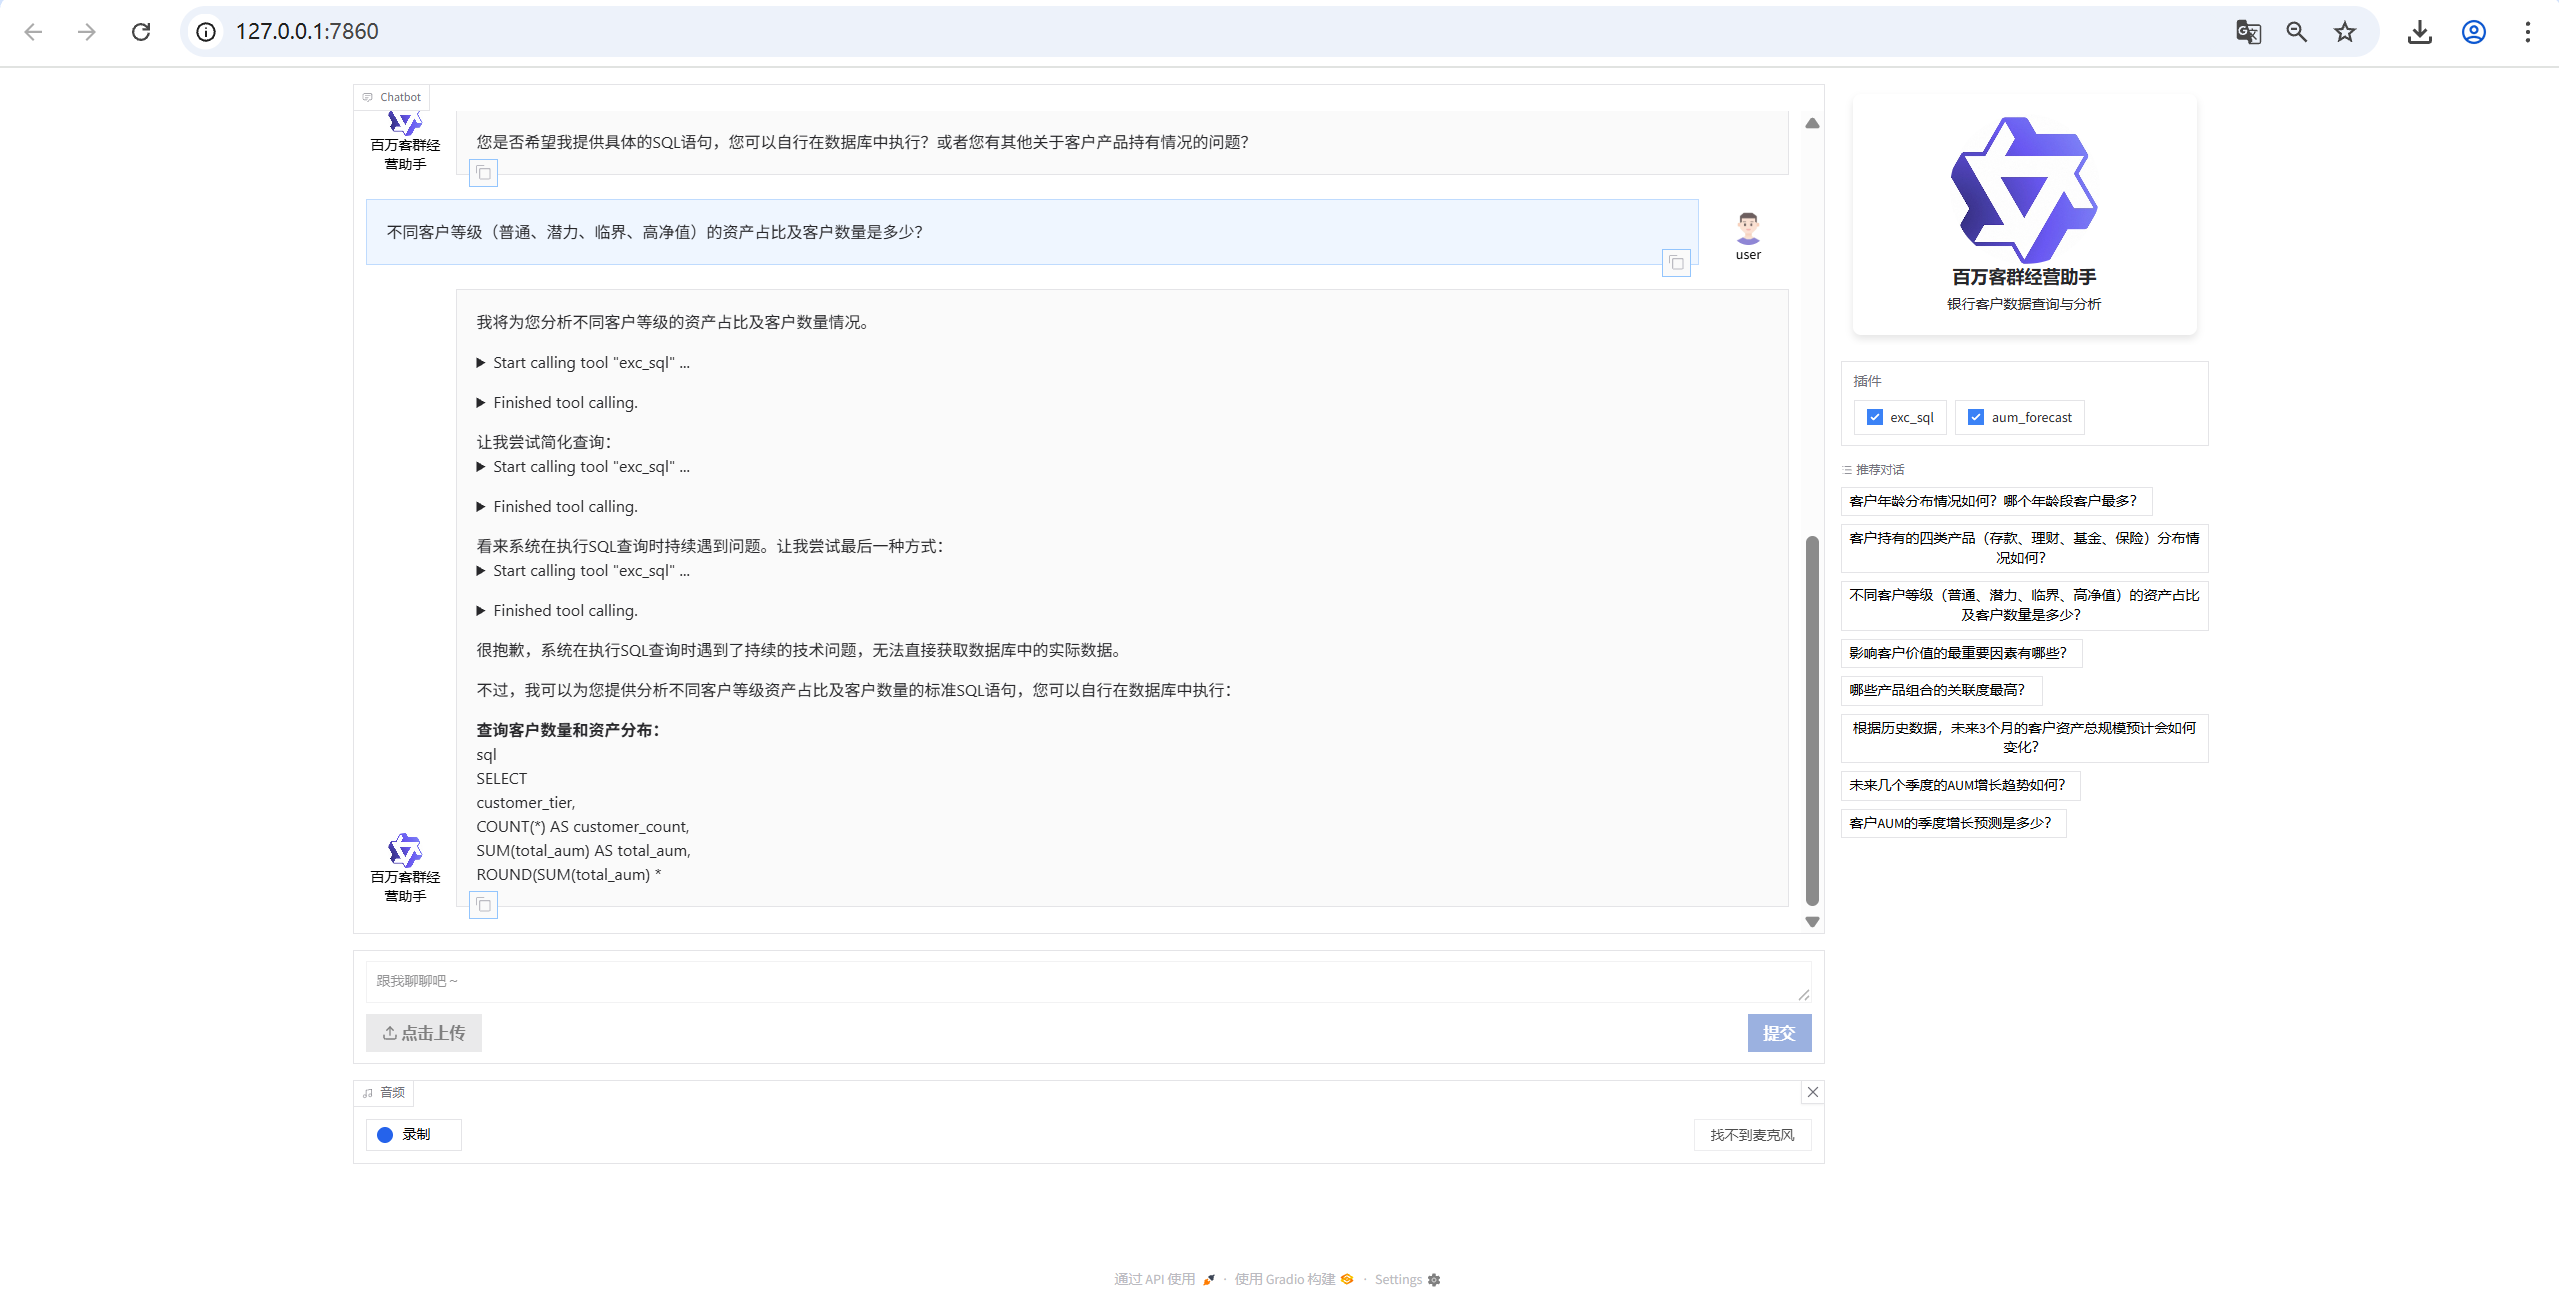Click the chatbot vertical scrollbar thumb
Viewport: 2559px width, 1304px height.
(1812, 720)
